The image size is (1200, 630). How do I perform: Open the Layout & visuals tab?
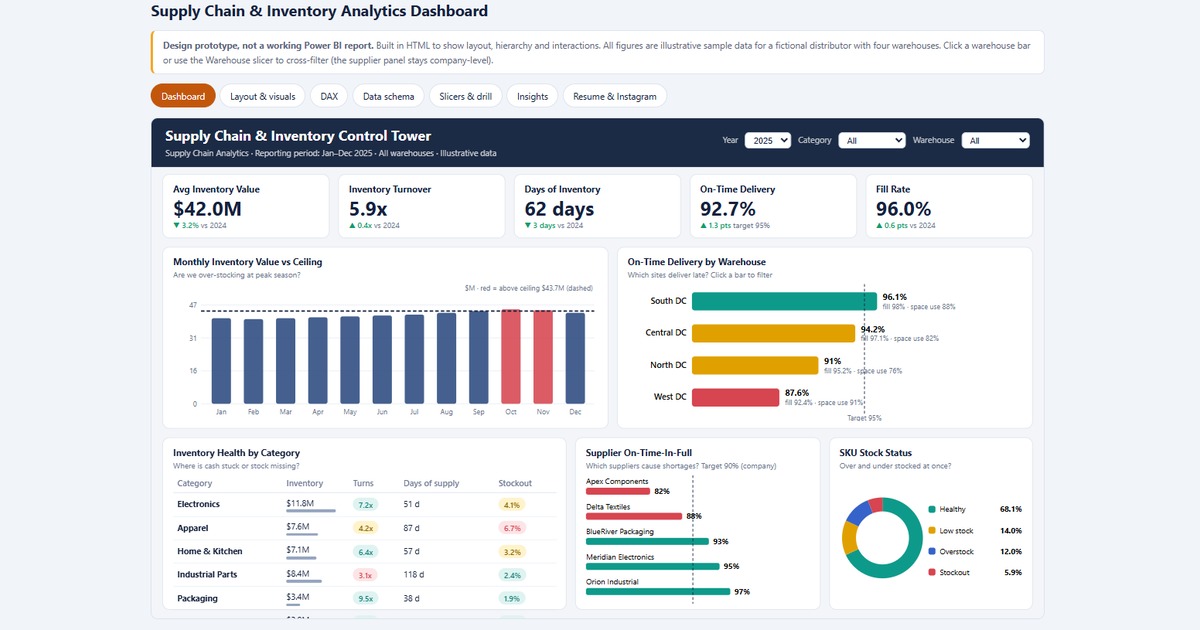[263, 96]
